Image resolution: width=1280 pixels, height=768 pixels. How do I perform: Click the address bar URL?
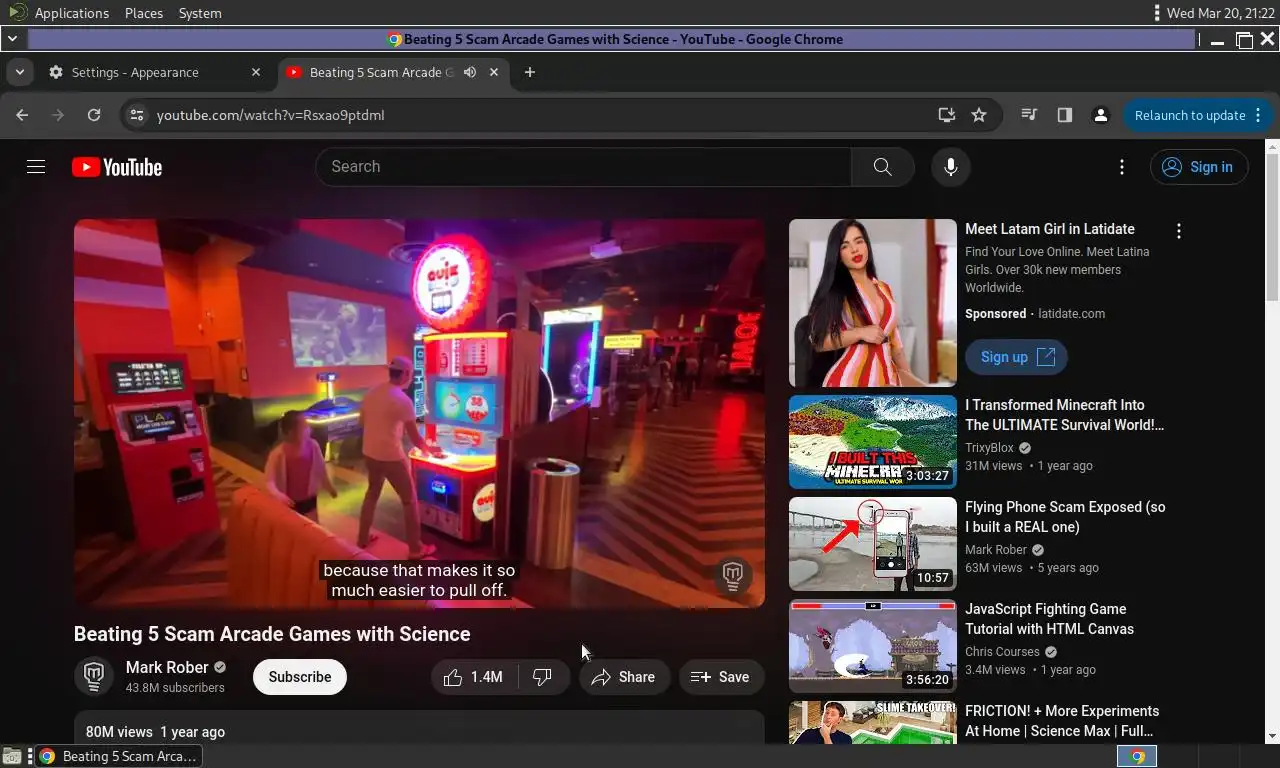(x=271, y=115)
